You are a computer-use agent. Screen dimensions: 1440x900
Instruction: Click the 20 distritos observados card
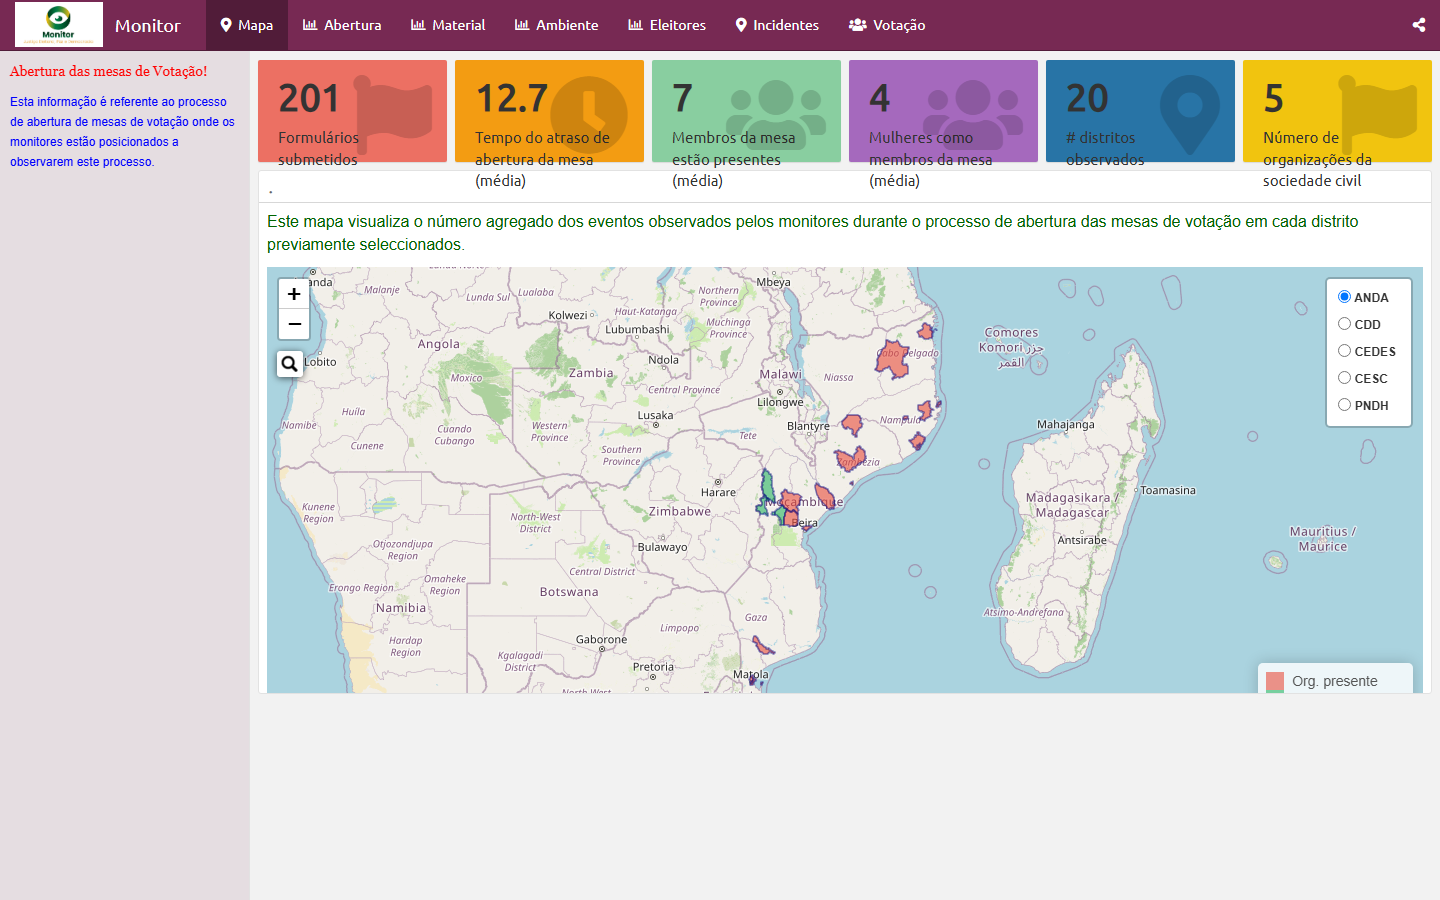click(x=1140, y=111)
